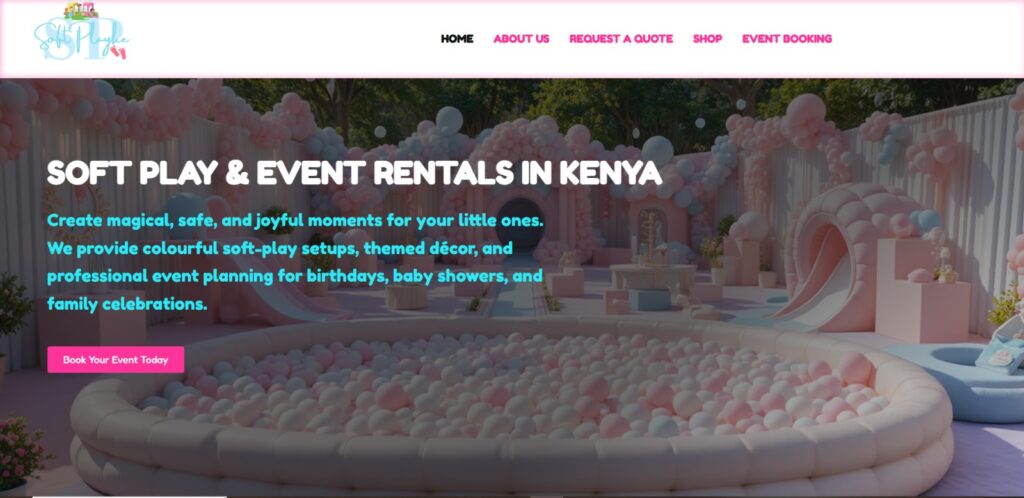Viewport: 1024px width, 498px height.
Task: Click the dark round tunnel entrance in center
Action: [x=519, y=222]
